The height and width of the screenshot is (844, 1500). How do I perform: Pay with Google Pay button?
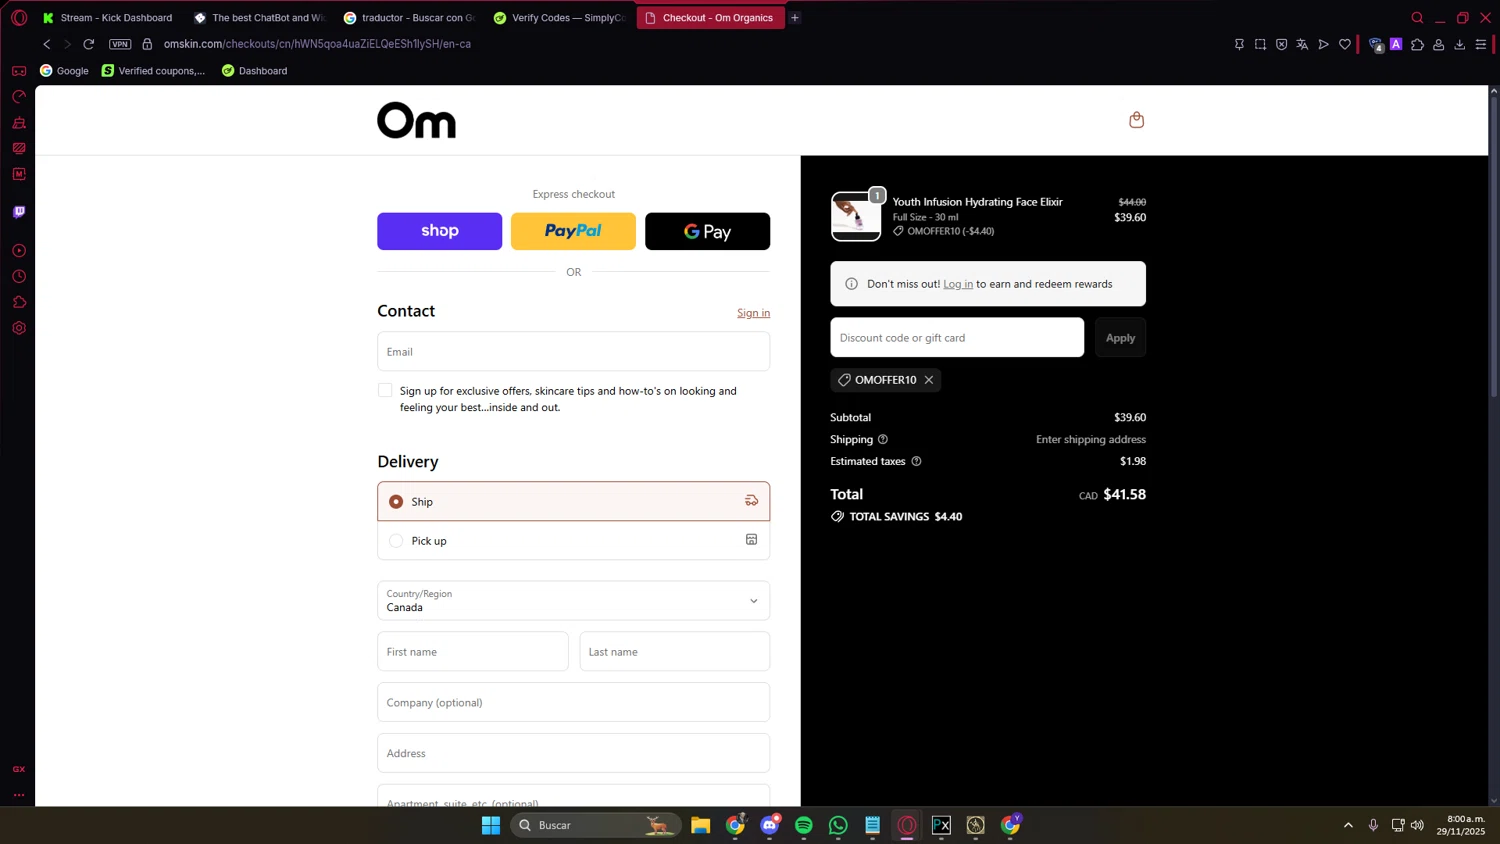coord(707,231)
